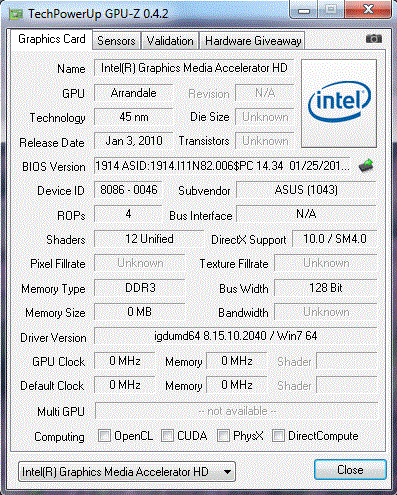Click the Die Size Unknown field
Screen dimensions: 397x495
(265, 117)
